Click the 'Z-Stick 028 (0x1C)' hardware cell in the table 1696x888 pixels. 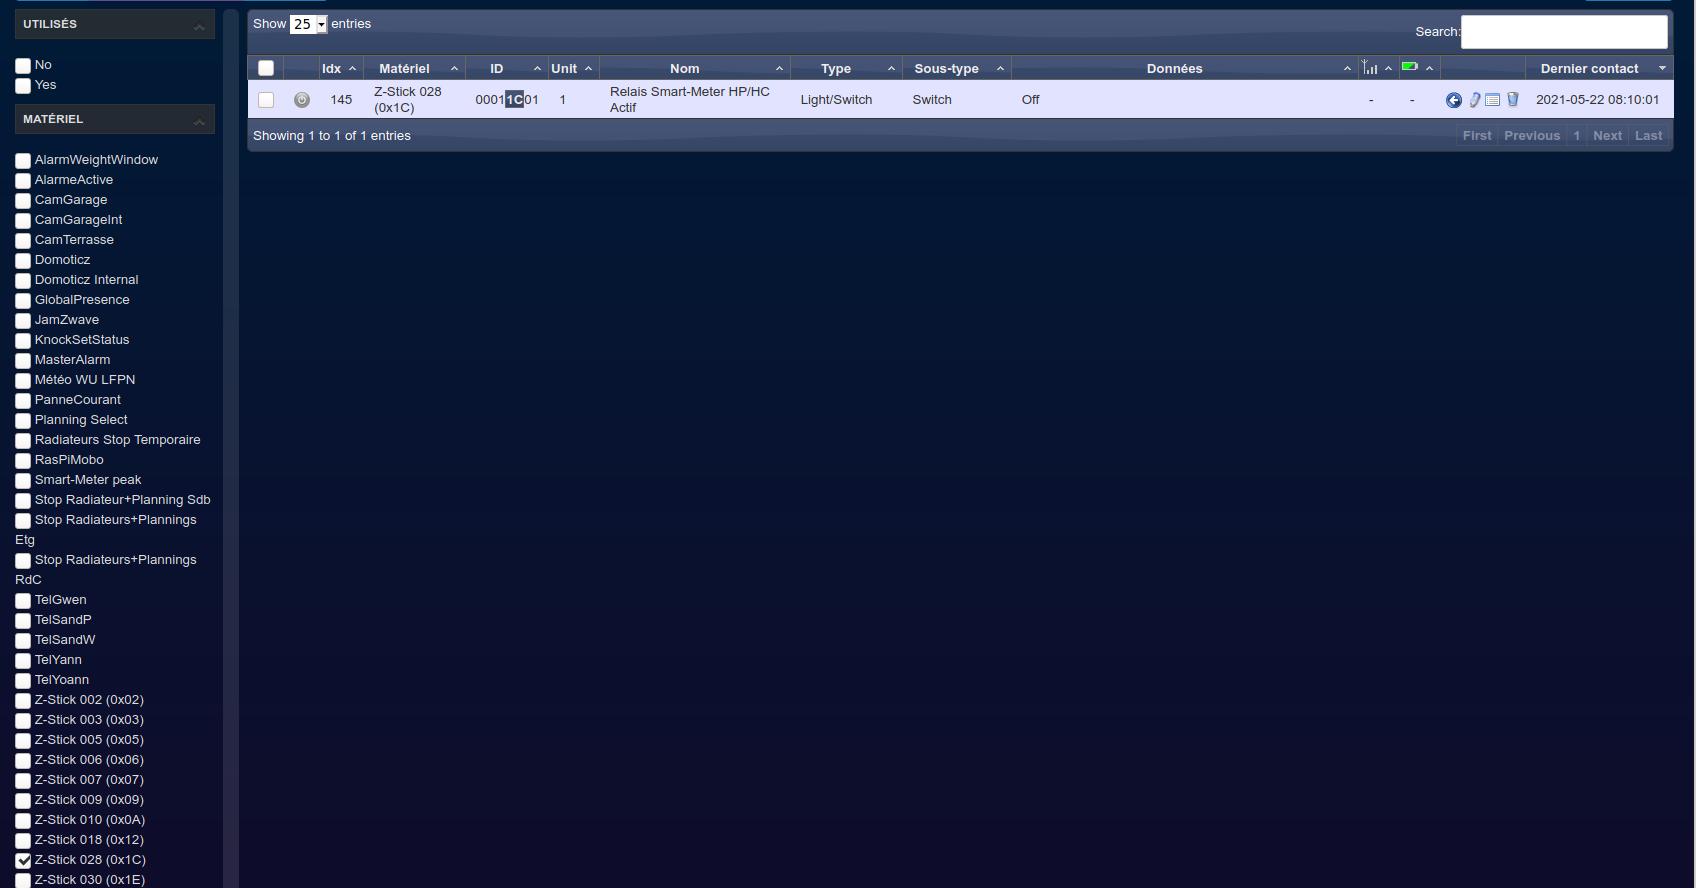click(x=408, y=100)
